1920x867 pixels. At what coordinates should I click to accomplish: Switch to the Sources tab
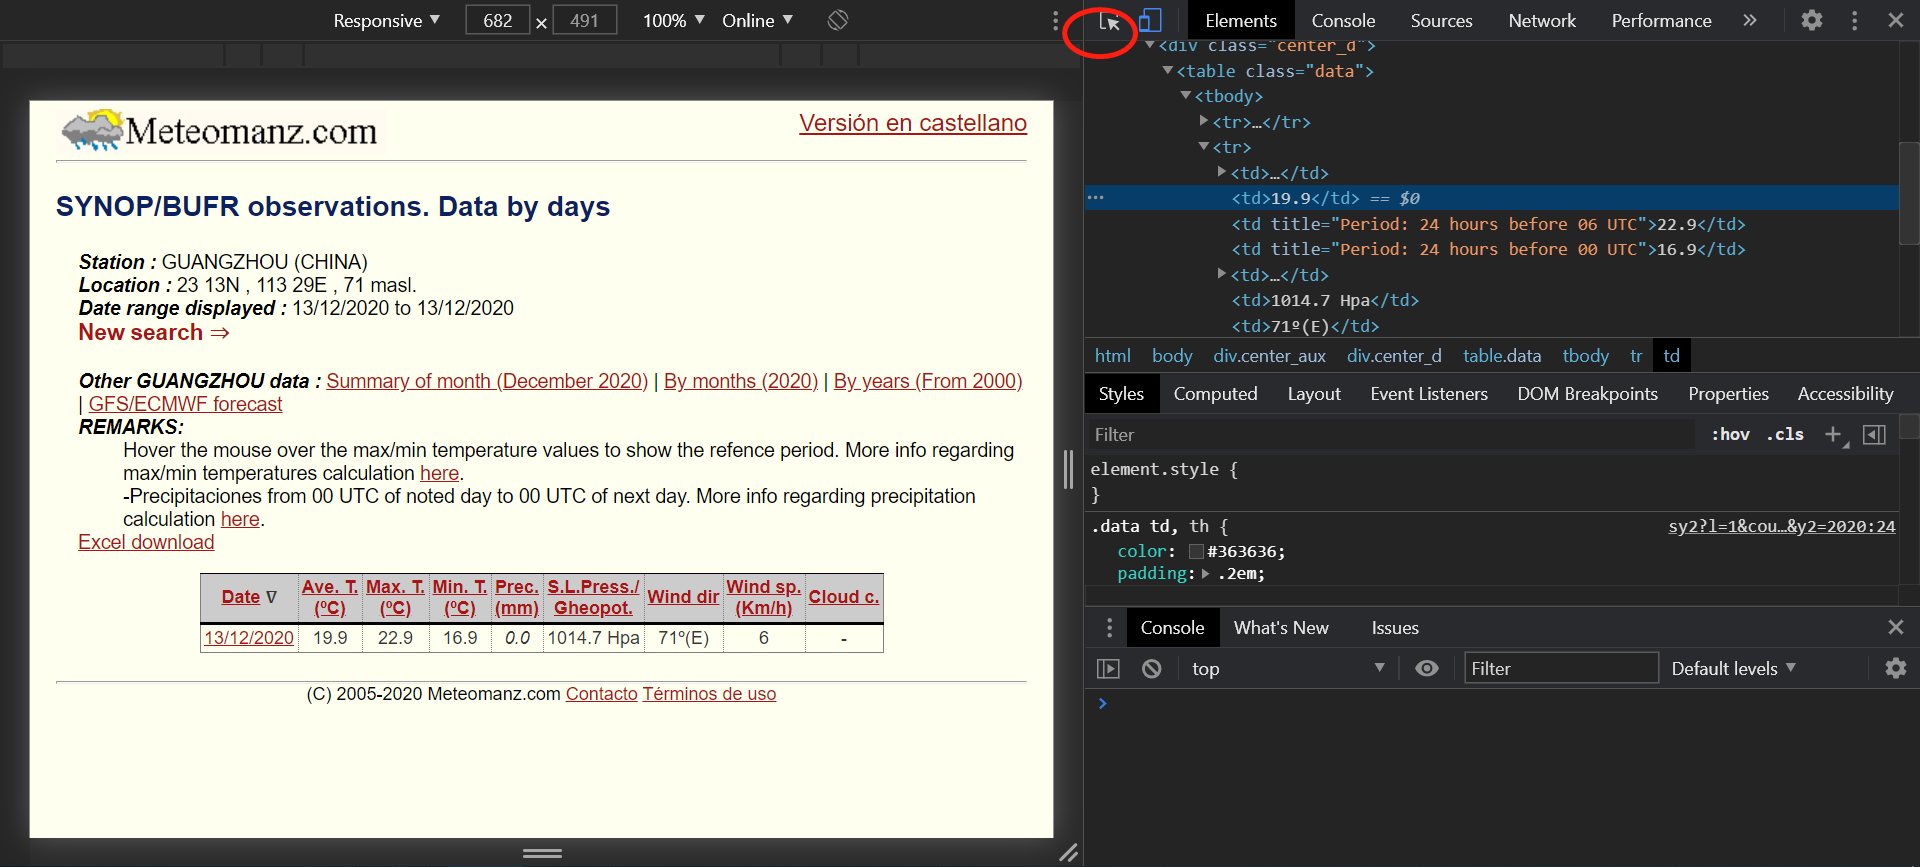tap(1441, 20)
